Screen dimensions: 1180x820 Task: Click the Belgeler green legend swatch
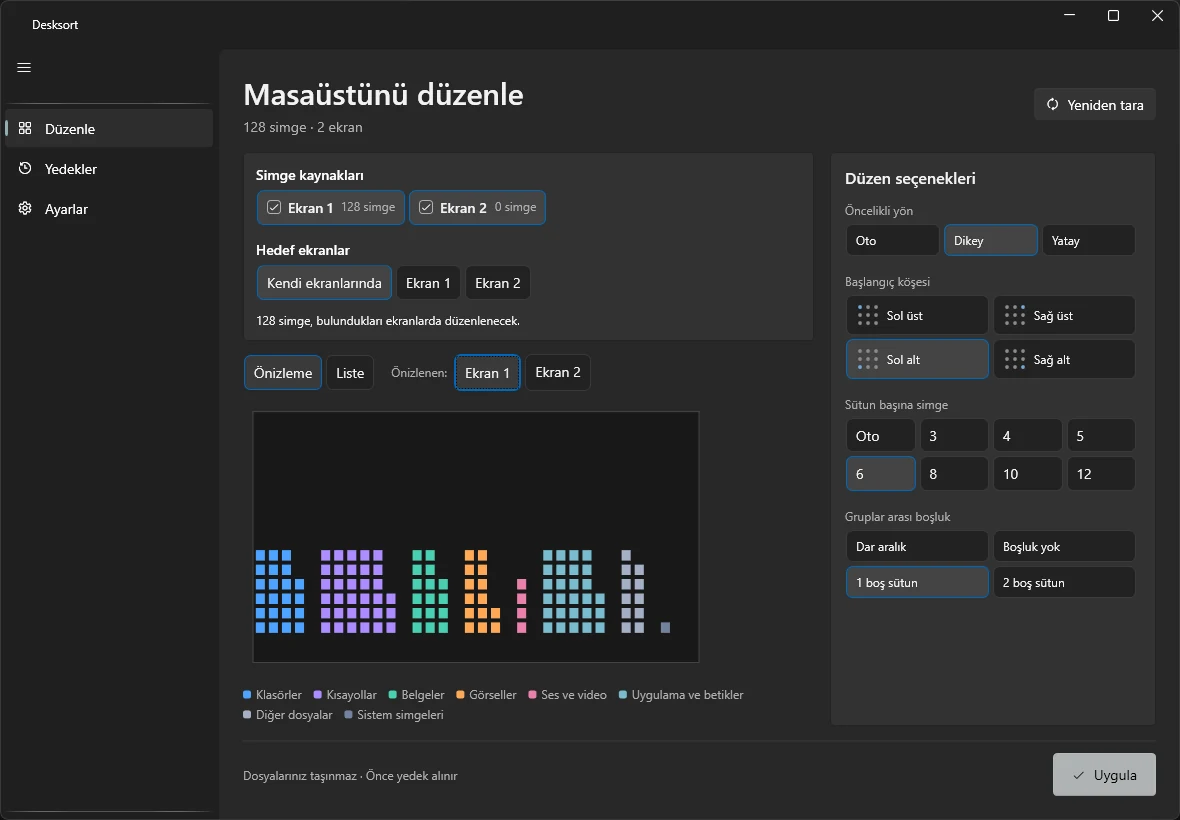(x=393, y=694)
